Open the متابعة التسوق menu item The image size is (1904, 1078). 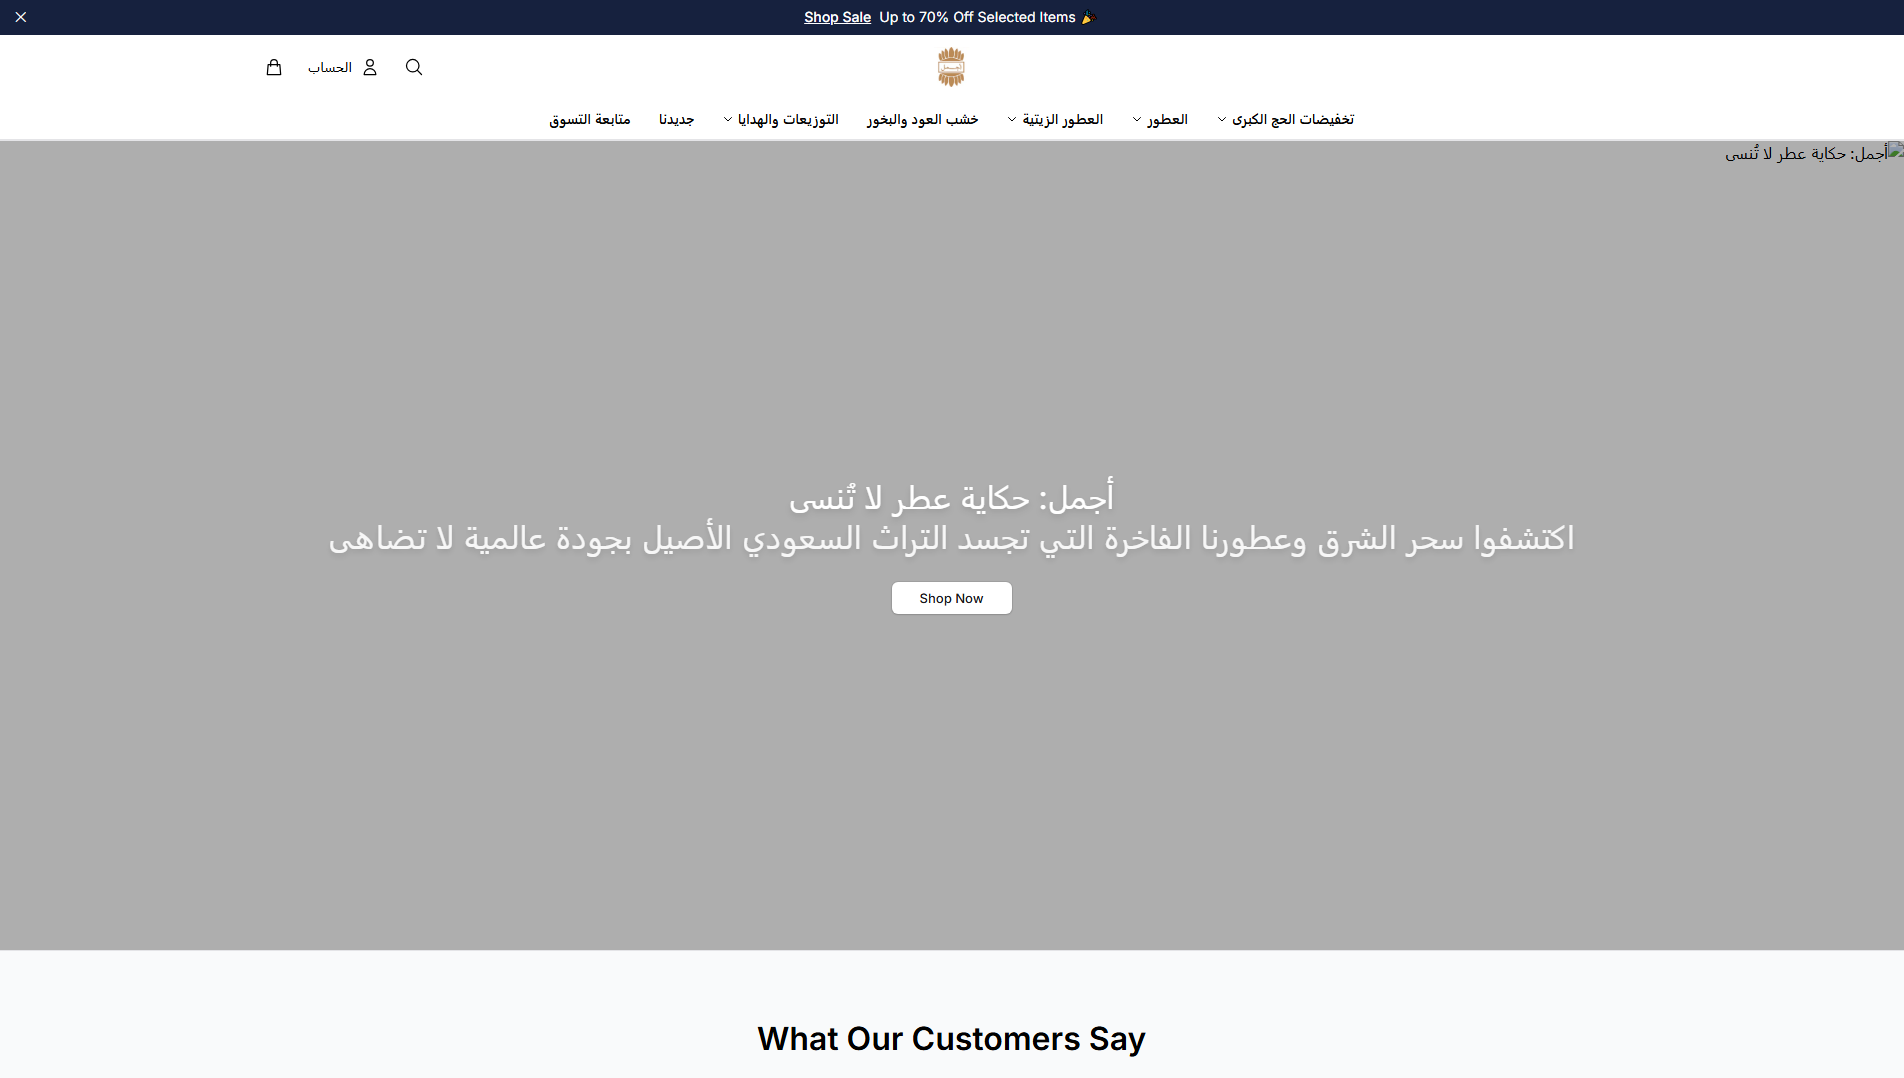[x=590, y=119]
